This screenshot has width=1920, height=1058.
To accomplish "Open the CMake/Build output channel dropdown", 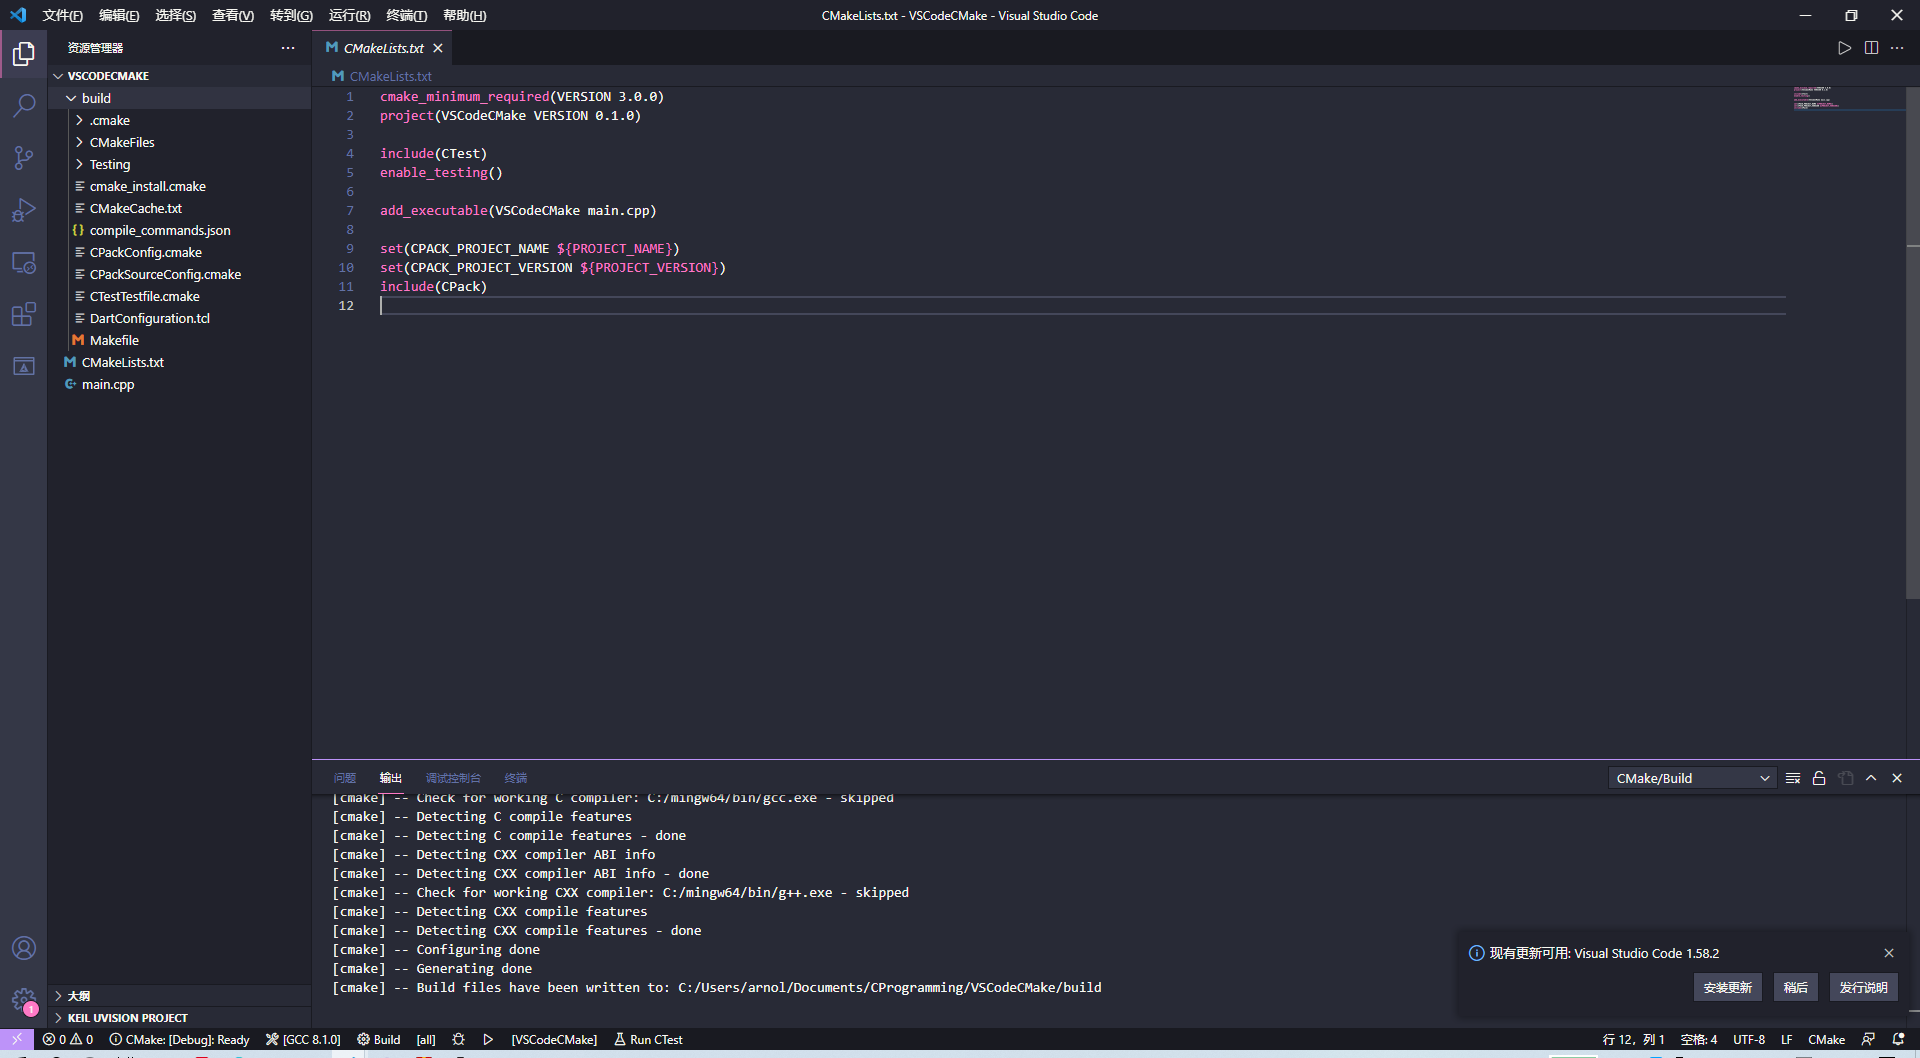I will tap(1692, 778).
